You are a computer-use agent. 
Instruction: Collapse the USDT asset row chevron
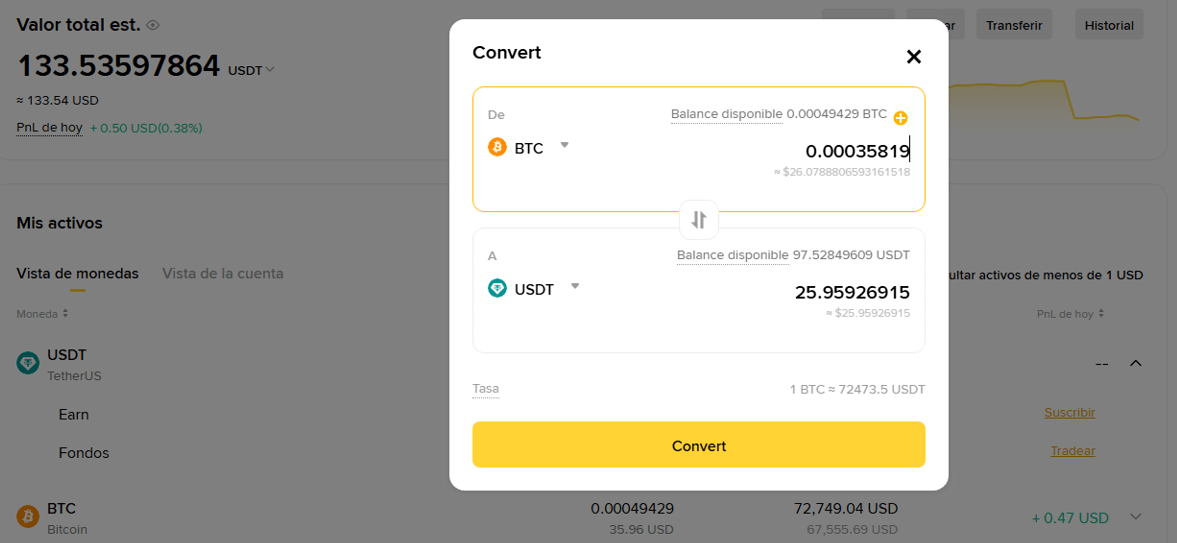tap(1135, 363)
